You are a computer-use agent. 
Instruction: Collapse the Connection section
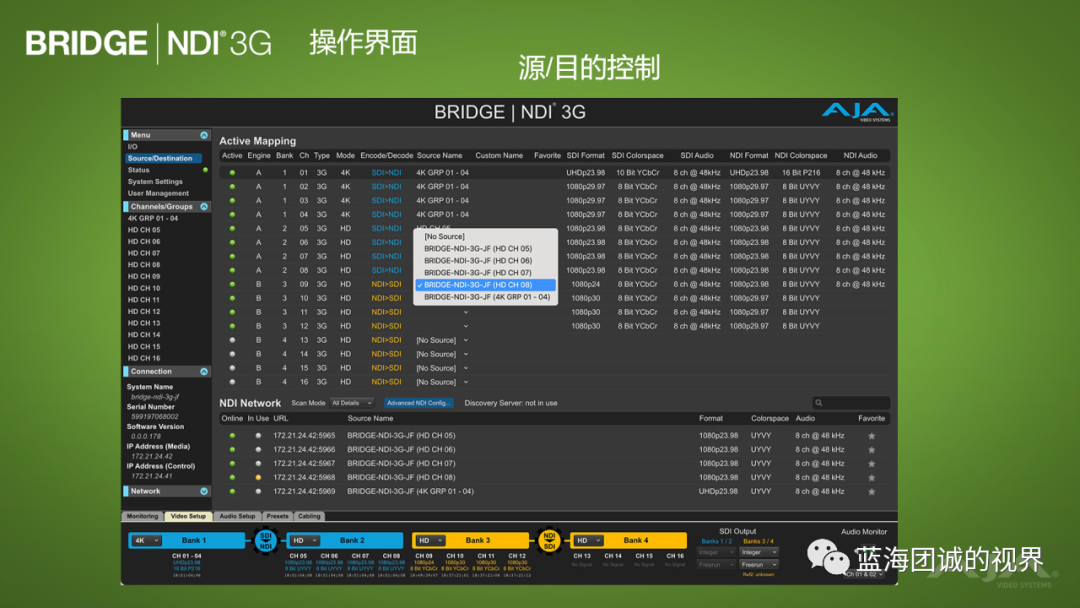click(x=204, y=371)
